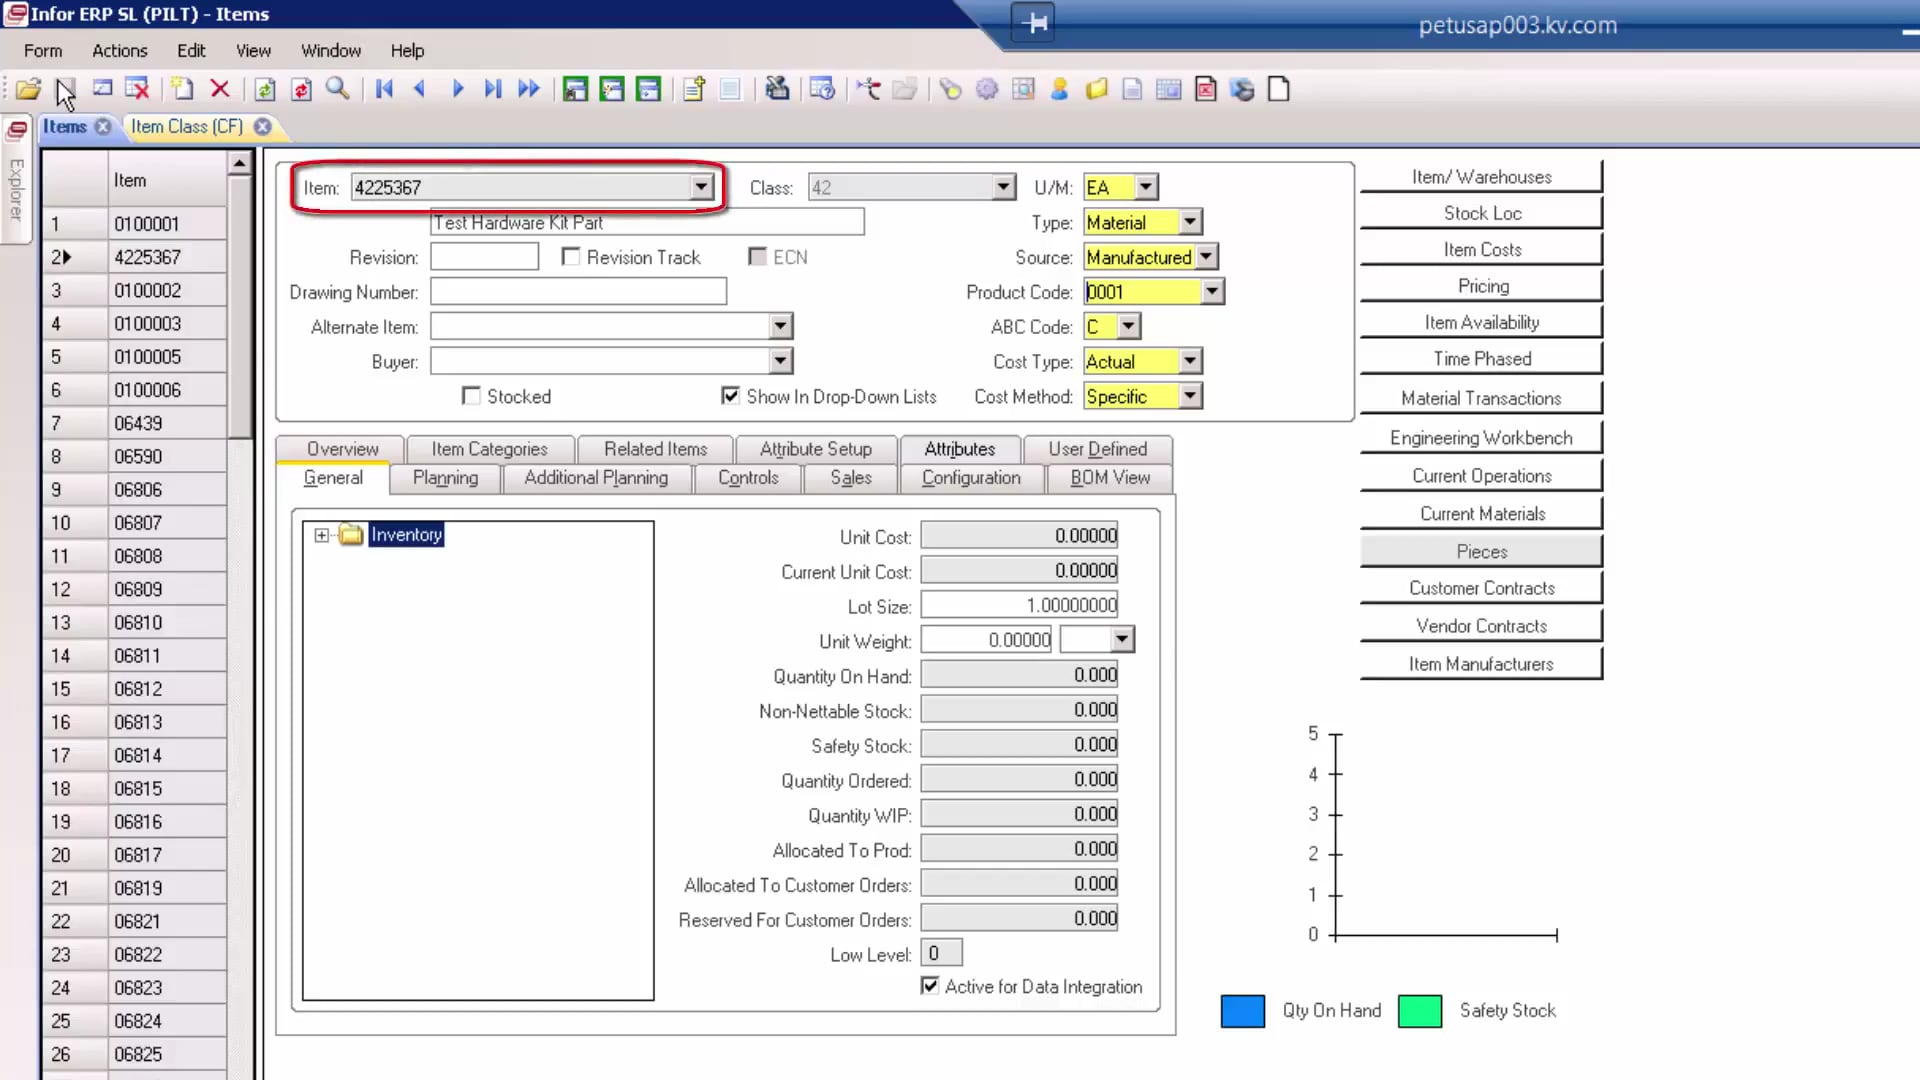
Task: Open the Find magnifier tool
Action: coord(337,89)
